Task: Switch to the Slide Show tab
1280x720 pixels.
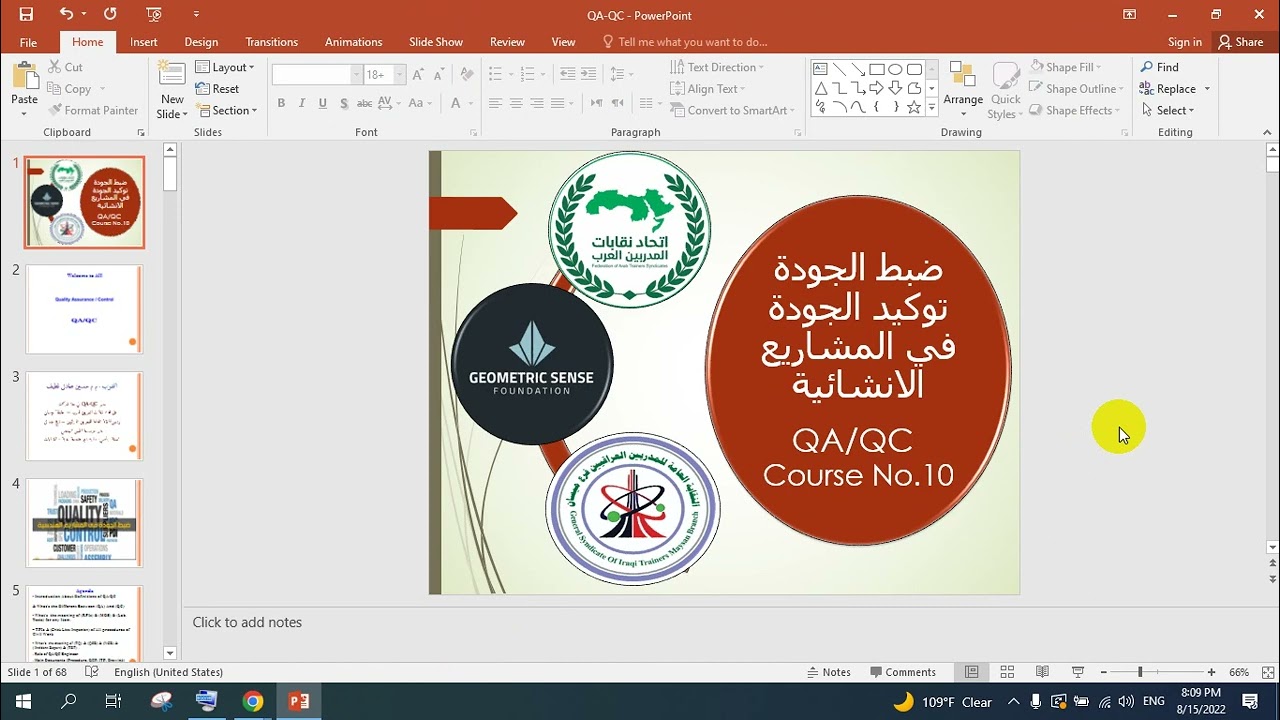Action: click(x=436, y=42)
